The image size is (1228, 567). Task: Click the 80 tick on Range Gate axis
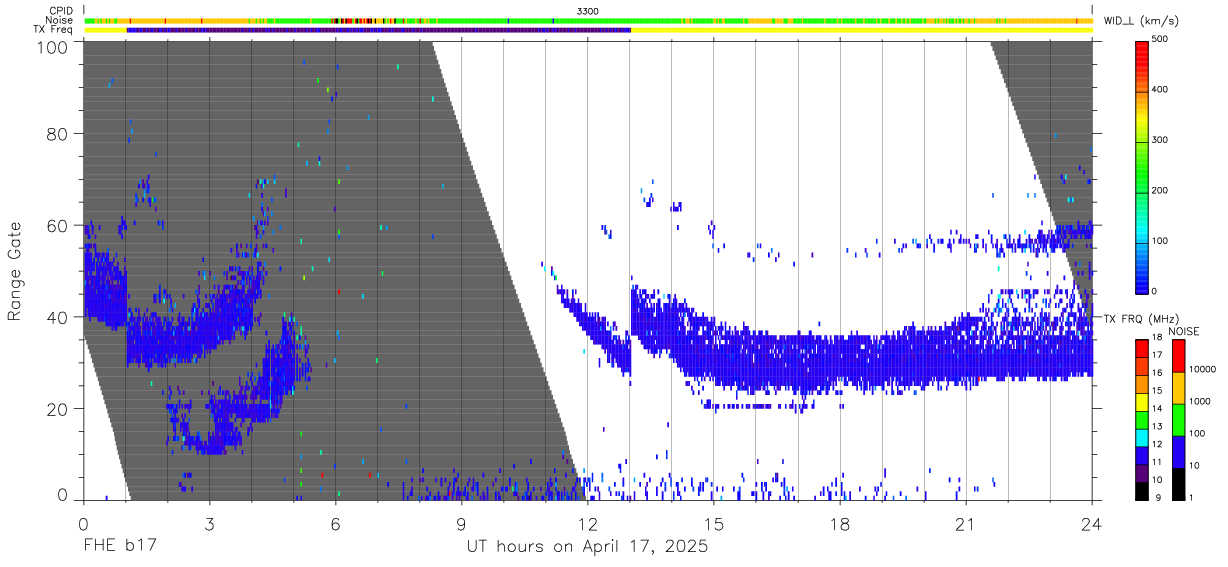pyautogui.click(x=56, y=134)
